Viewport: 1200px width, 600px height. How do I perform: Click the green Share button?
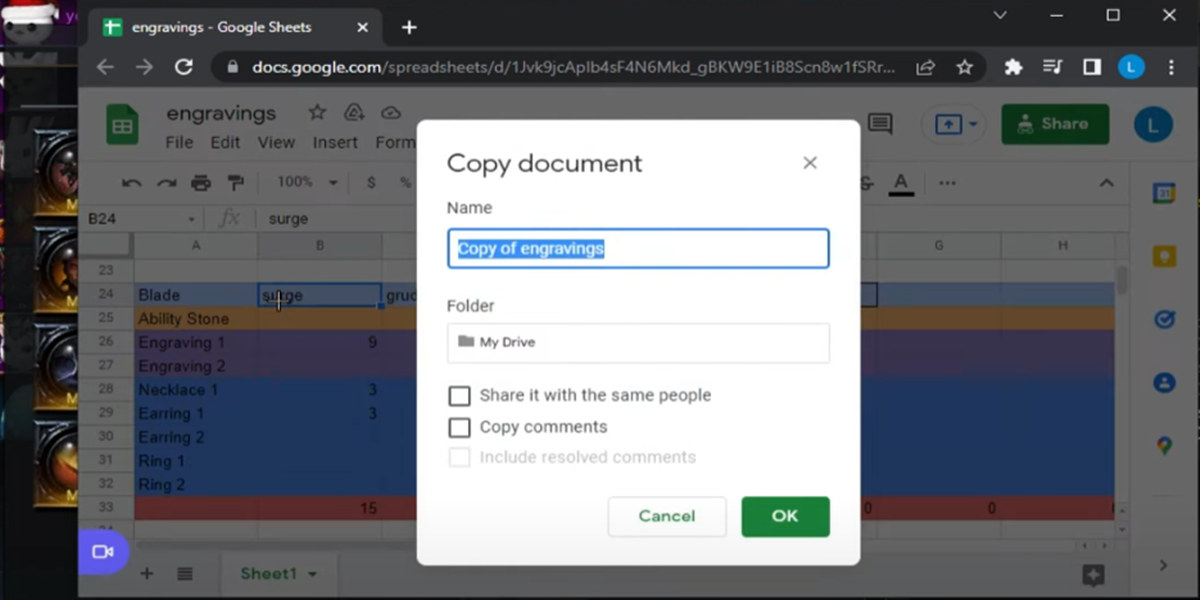pos(1055,124)
